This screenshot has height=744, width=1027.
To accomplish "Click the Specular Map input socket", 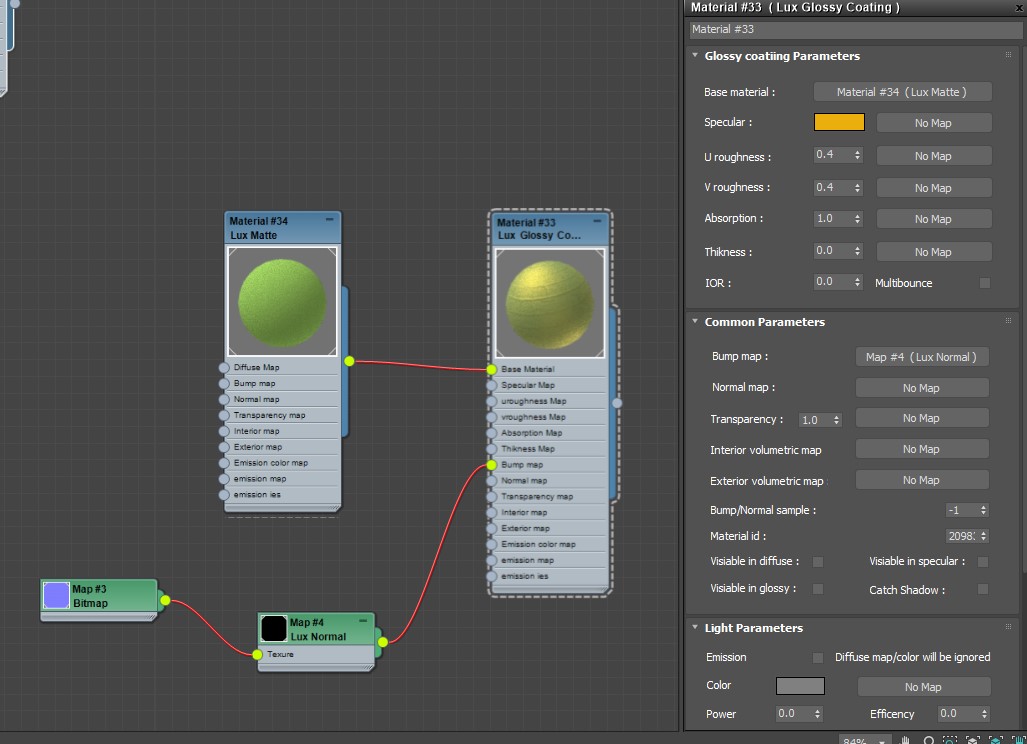I will tap(492, 385).
